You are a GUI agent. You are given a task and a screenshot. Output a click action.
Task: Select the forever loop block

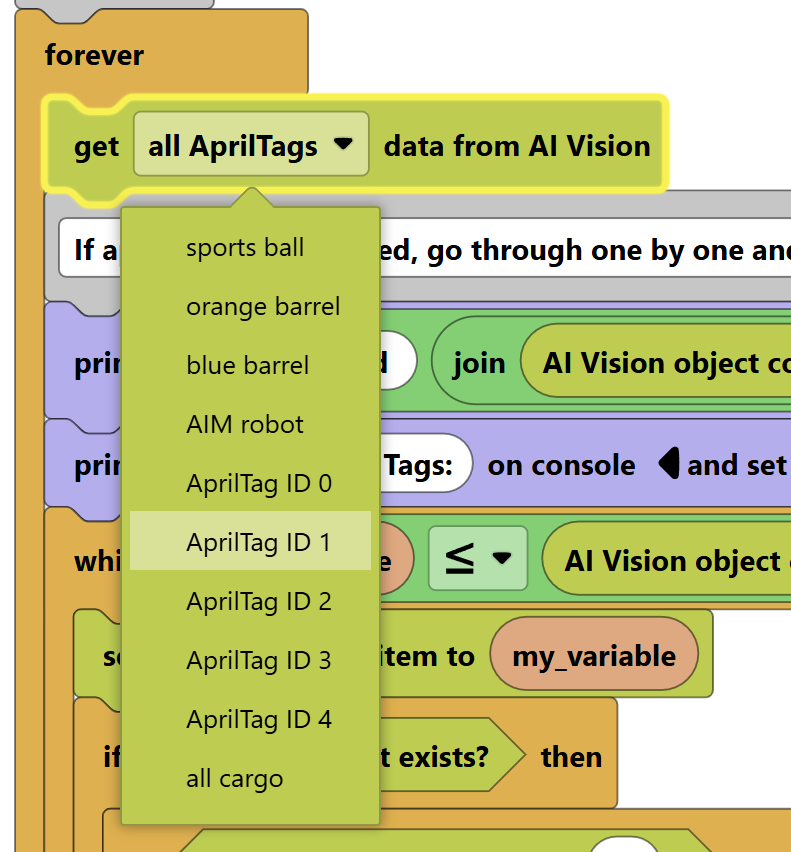(94, 55)
